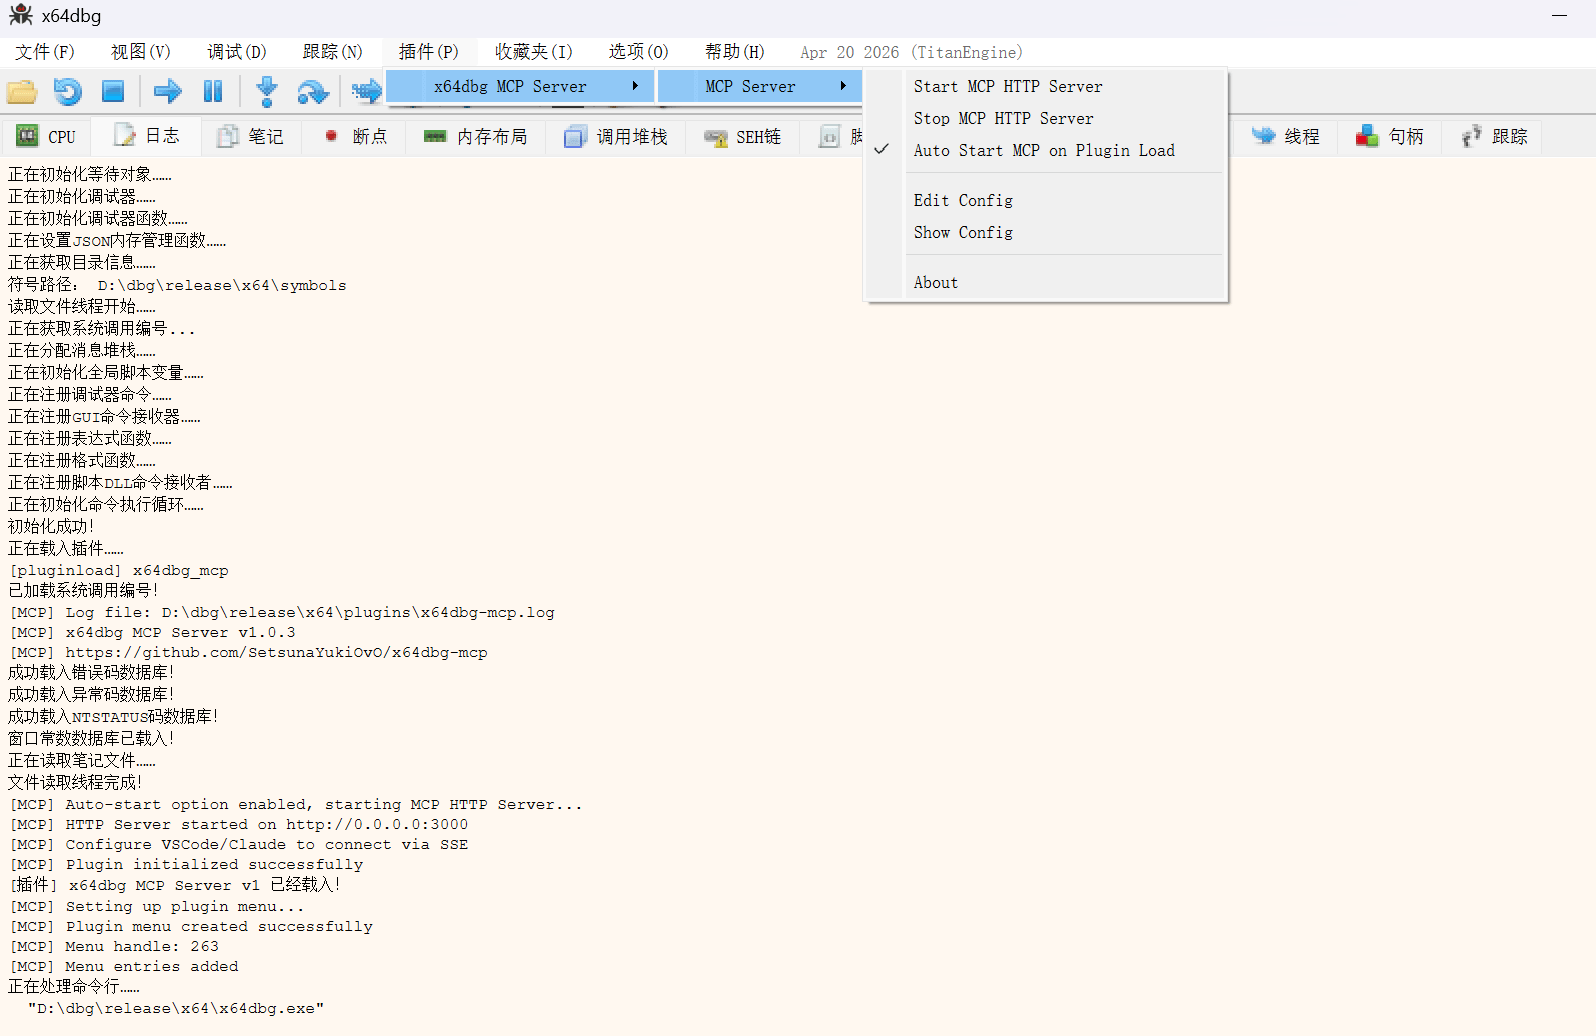The width and height of the screenshot is (1596, 1036).
Task: Click the log line 'x64dbg MCP Server v1.0.3'
Action: [153, 633]
